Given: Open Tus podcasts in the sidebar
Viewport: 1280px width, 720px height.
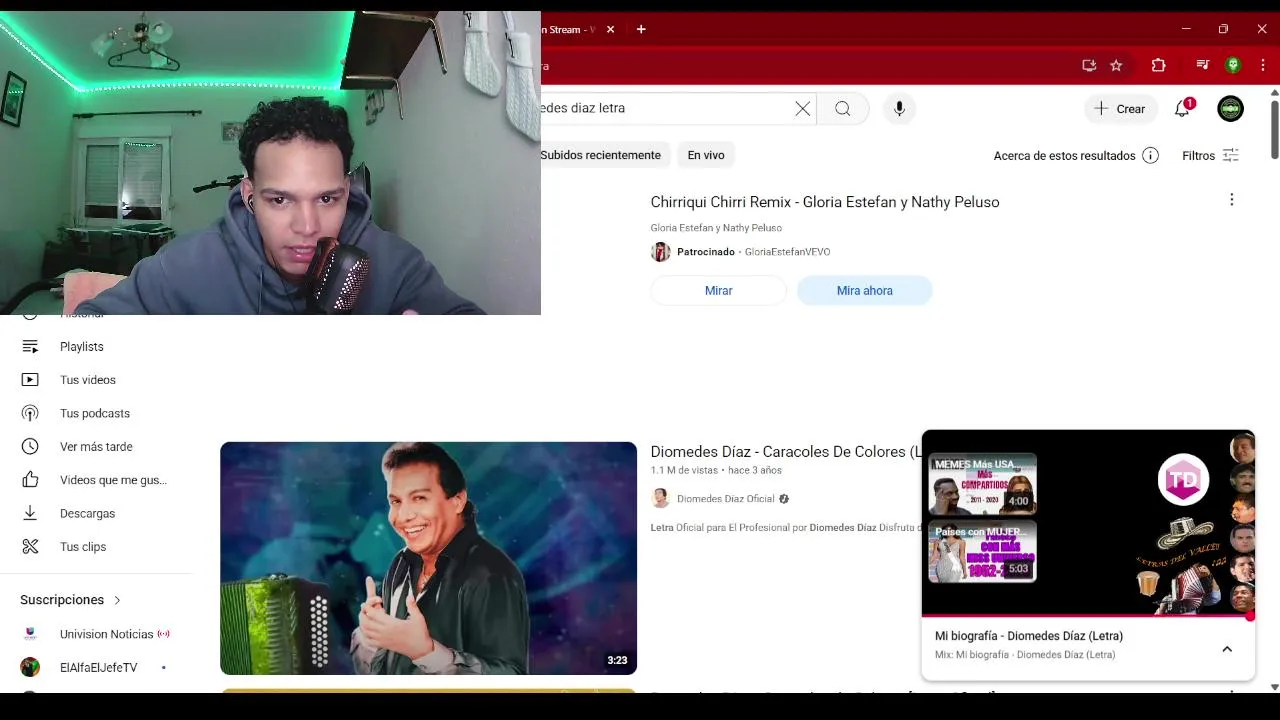Looking at the screenshot, I should [x=95, y=413].
